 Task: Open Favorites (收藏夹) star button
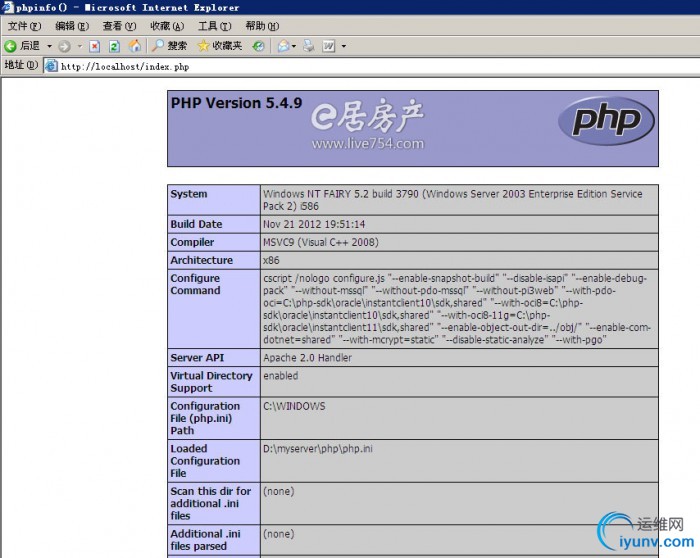tap(220, 46)
